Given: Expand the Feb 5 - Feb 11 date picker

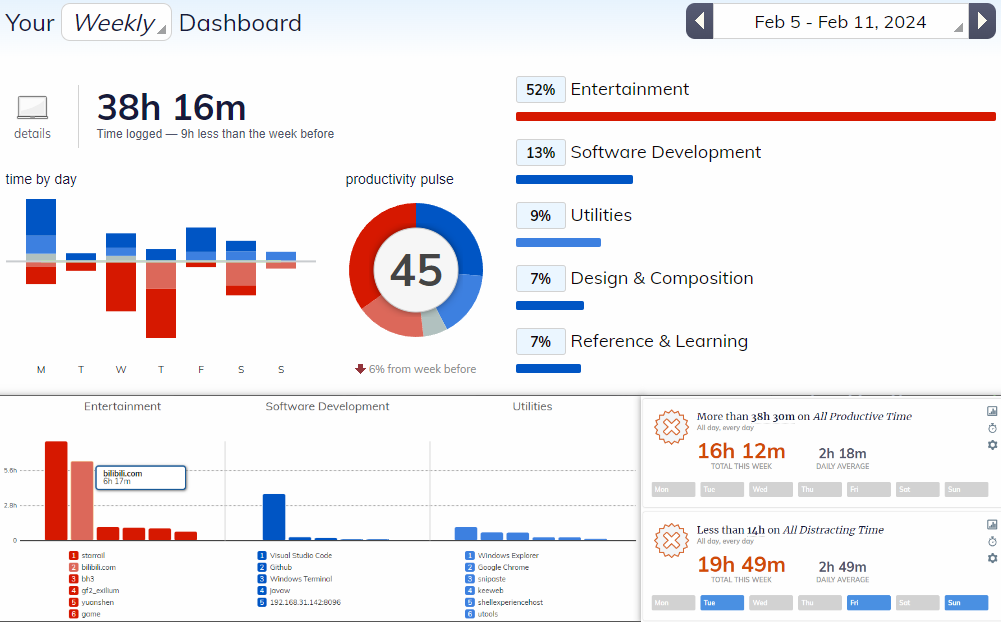Looking at the screenshot, I should pyautogui.click(x=840, y=22).
